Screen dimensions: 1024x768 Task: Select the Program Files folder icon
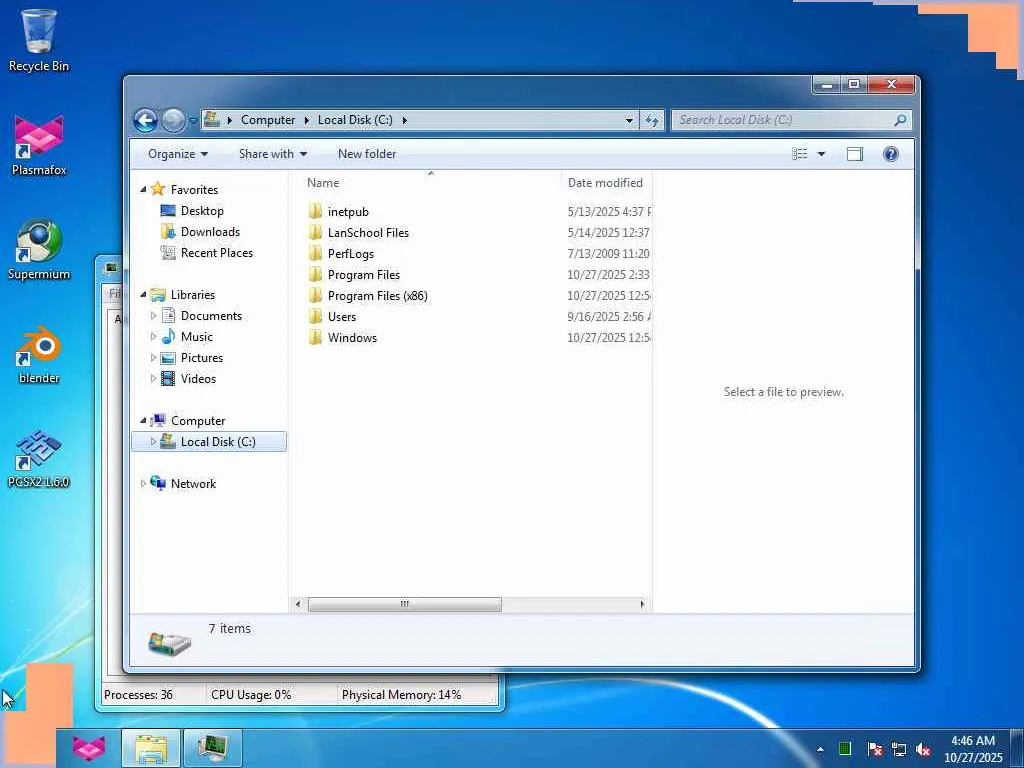coord(315,274)
